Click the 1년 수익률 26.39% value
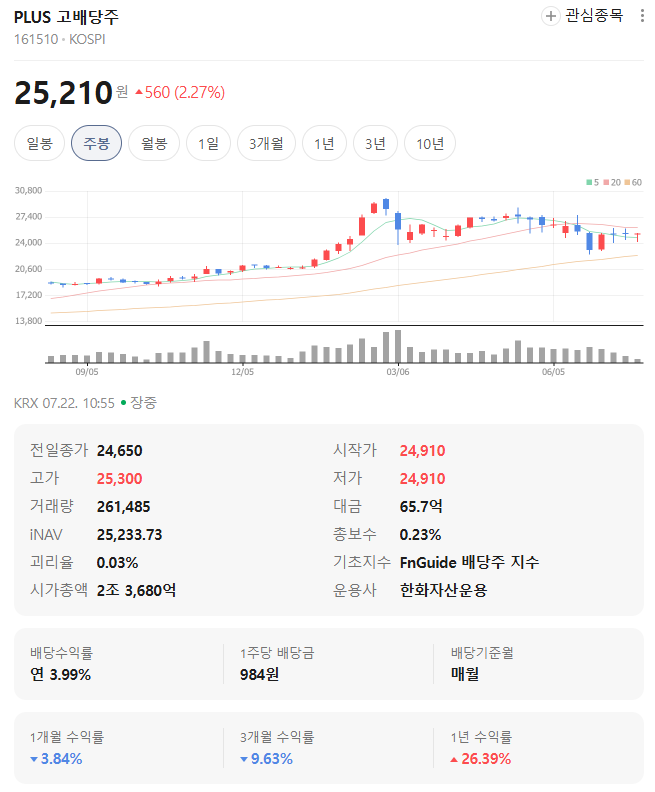Screen dimensions: 655x792 [480, 759]
